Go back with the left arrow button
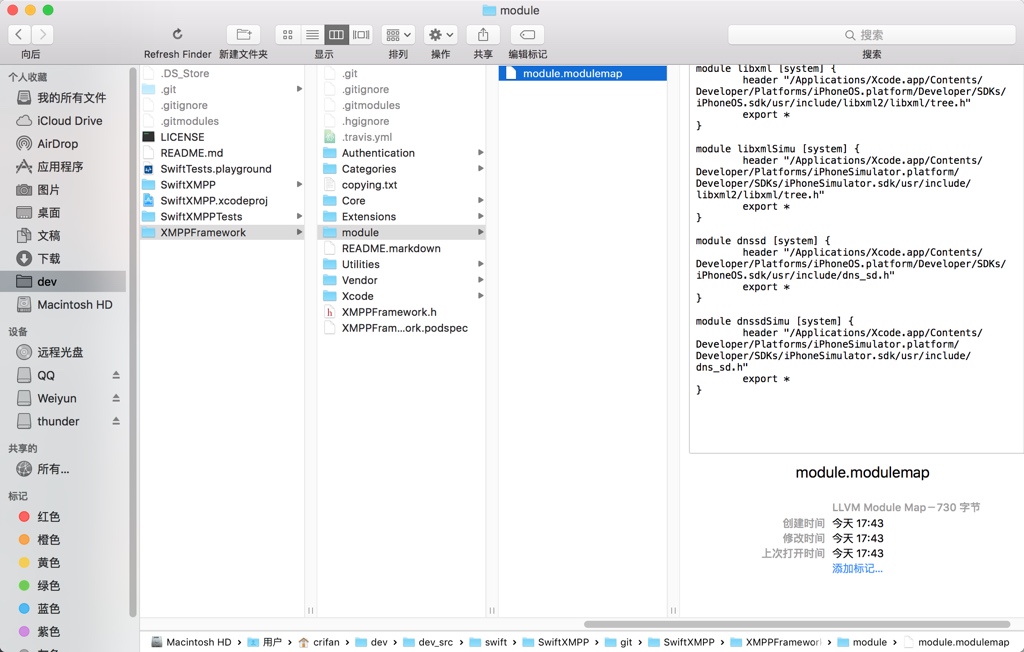1024x652 pixels. (x=19, y=34)
